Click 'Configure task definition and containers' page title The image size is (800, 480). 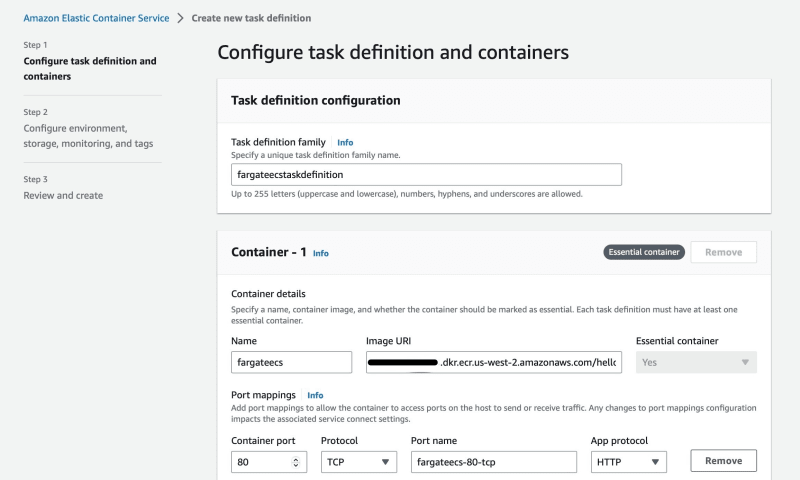tap(393, 53)
